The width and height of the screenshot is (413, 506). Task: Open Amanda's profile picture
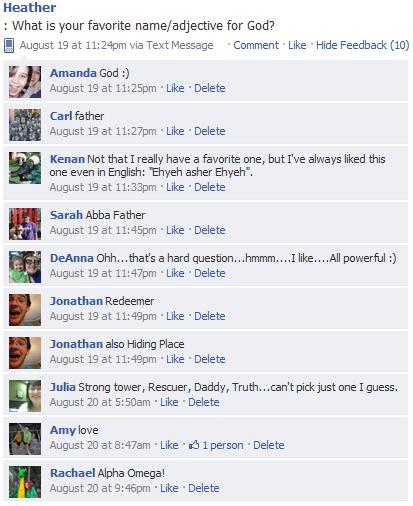tap(25, 82)
